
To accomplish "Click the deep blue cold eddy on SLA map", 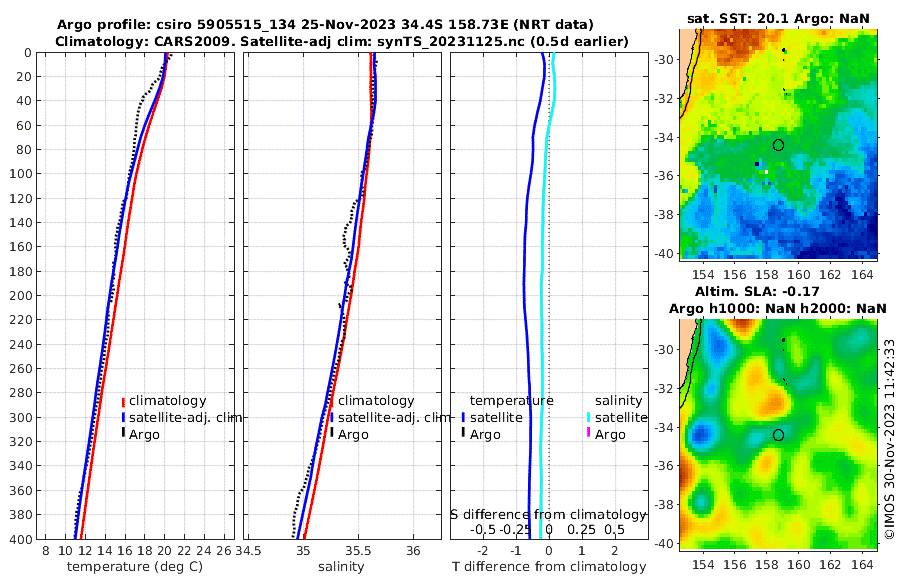I will tap(700, 435).
